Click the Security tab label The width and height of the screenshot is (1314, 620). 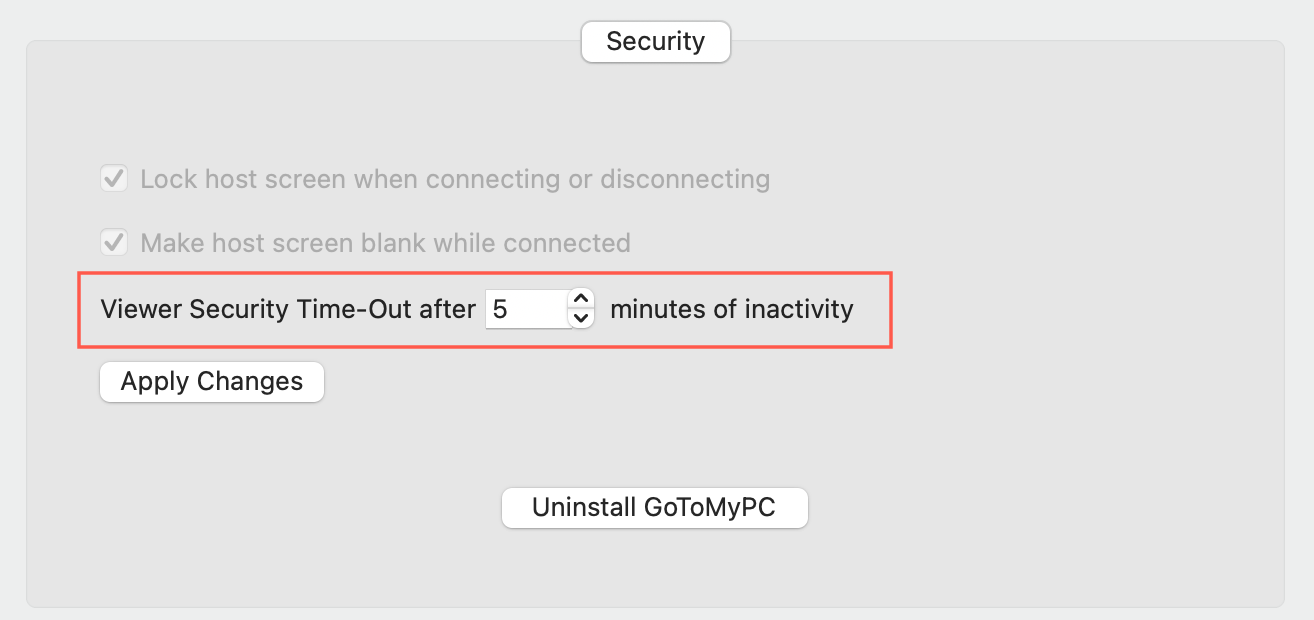[x=655, y=41]
